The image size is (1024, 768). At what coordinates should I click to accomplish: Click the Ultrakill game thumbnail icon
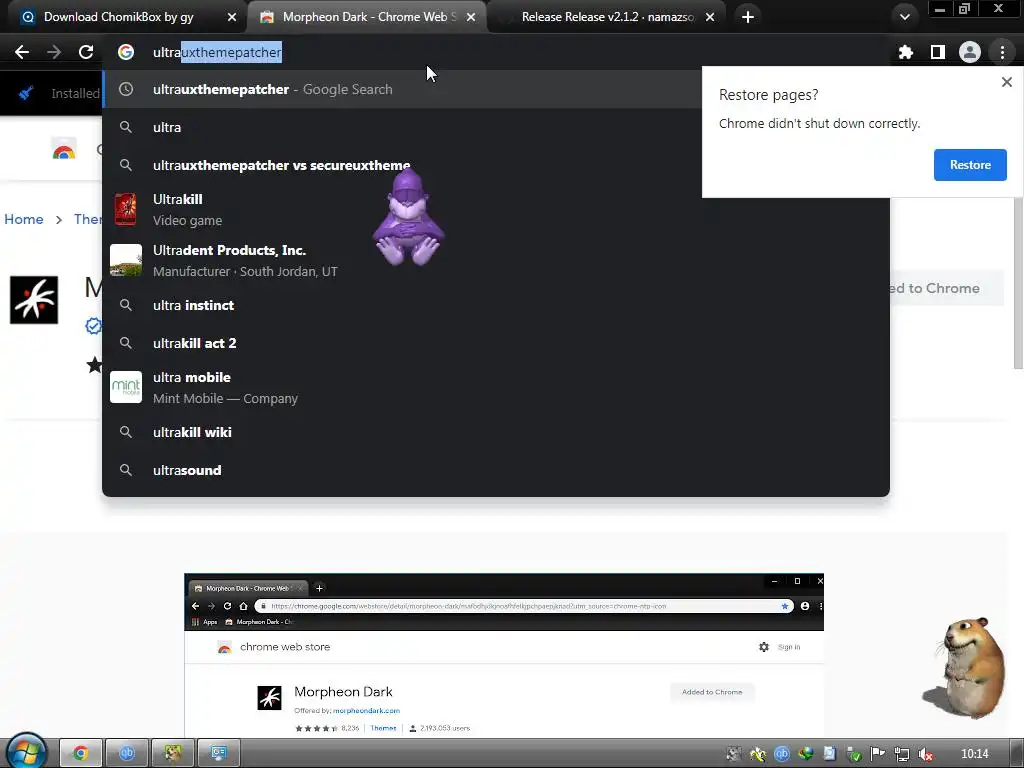click(x=125, y=210)
